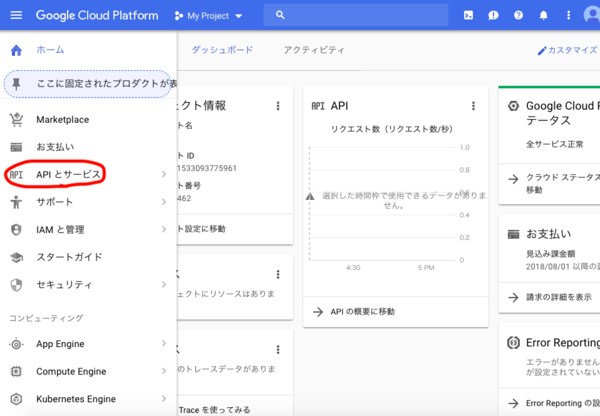Click the Google Cloud Platform logo text
Screen dimensions: 600x416
(97, 15)
